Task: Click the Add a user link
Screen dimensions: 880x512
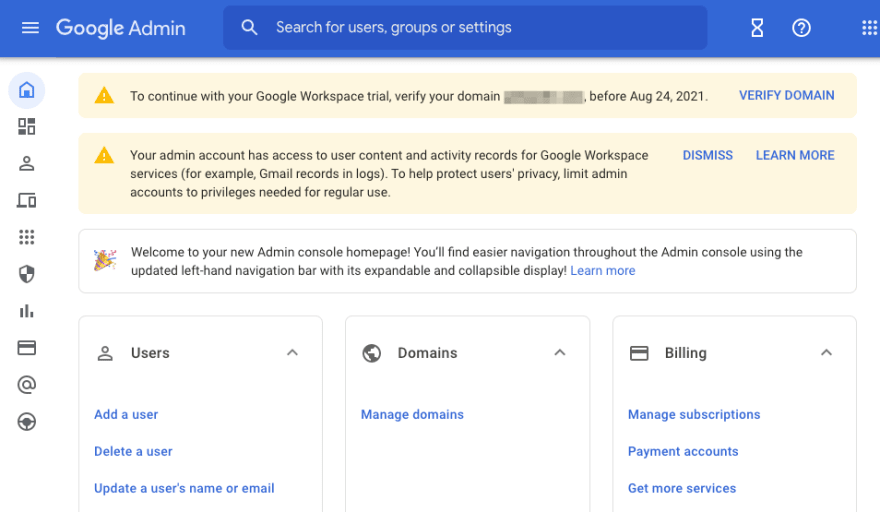Action: 126,414
